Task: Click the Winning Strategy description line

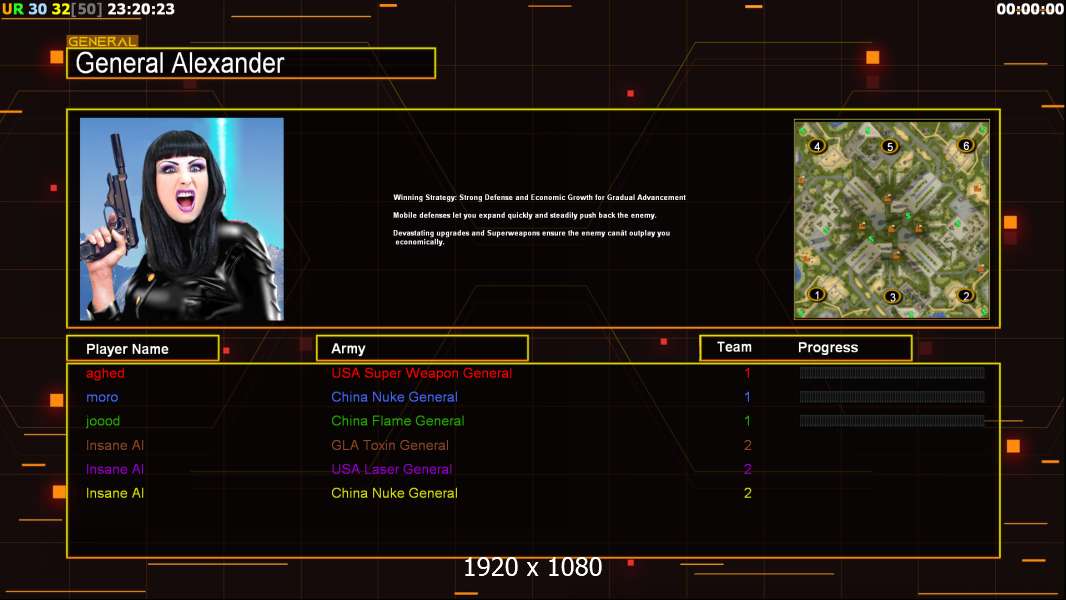Action: 539,198
